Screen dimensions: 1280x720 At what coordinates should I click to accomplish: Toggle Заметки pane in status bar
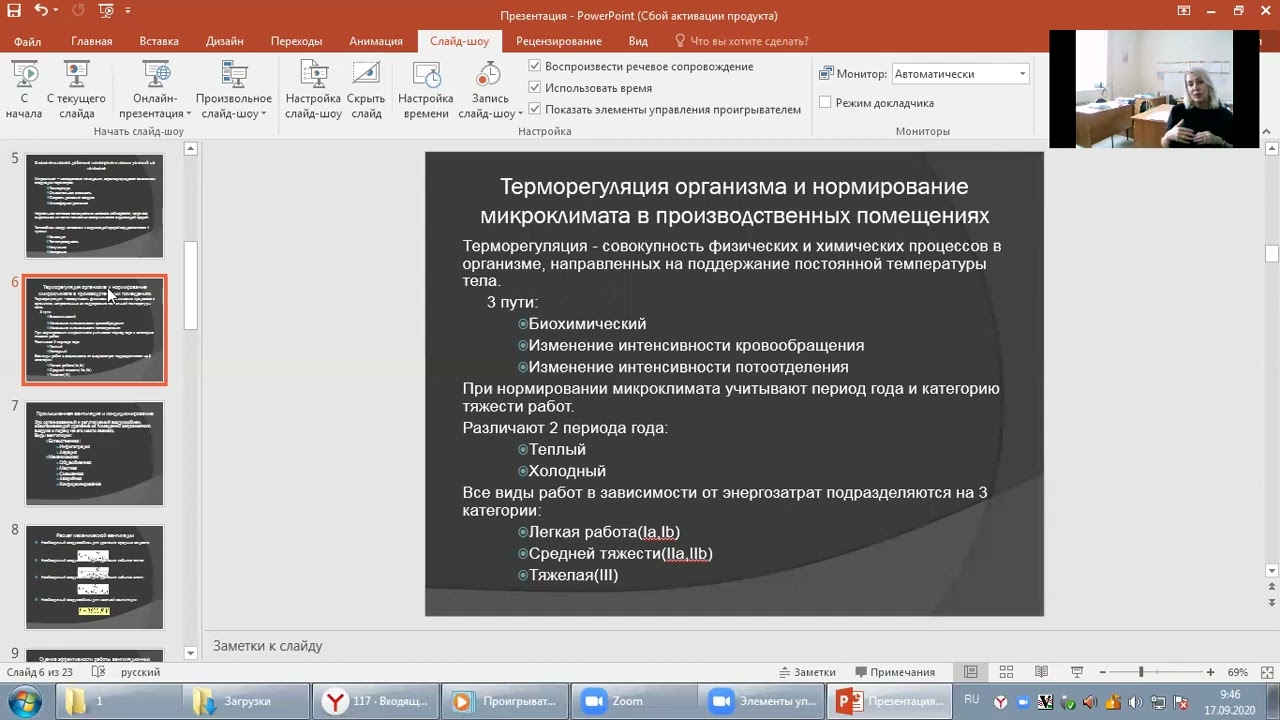coord(808,672)
